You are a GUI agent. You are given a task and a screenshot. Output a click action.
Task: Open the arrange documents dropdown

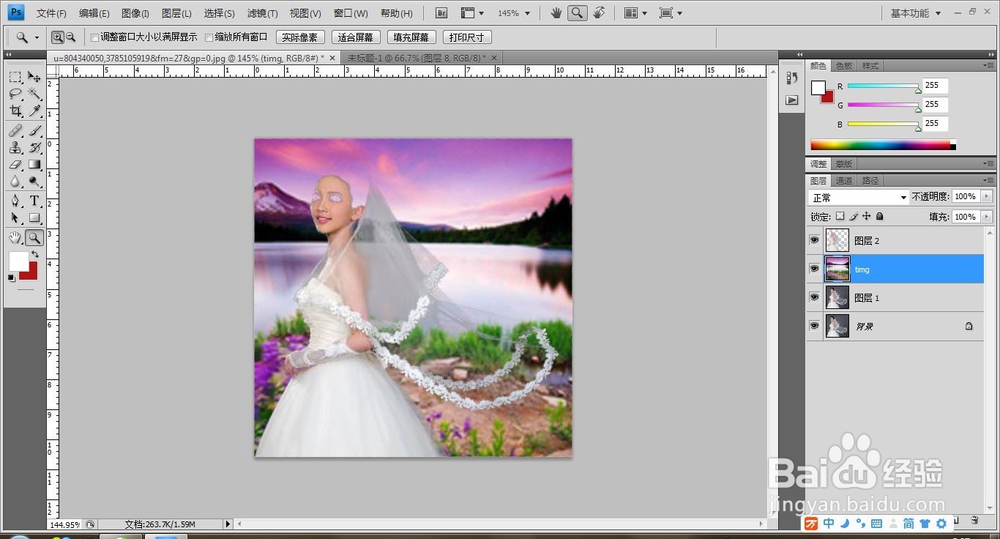(x=635, y=13)
